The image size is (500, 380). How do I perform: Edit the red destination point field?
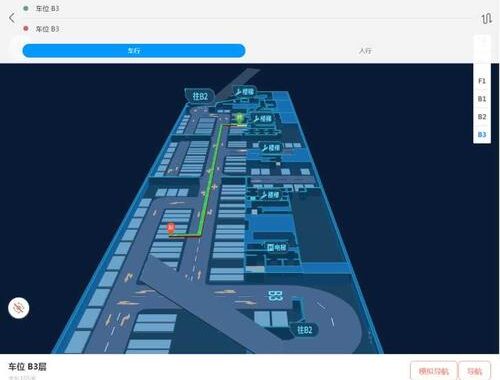point(247,29)
